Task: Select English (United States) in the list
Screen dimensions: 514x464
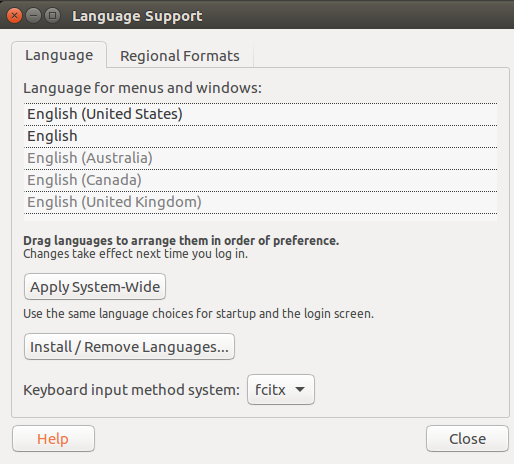Action: (x=260, y=114)
